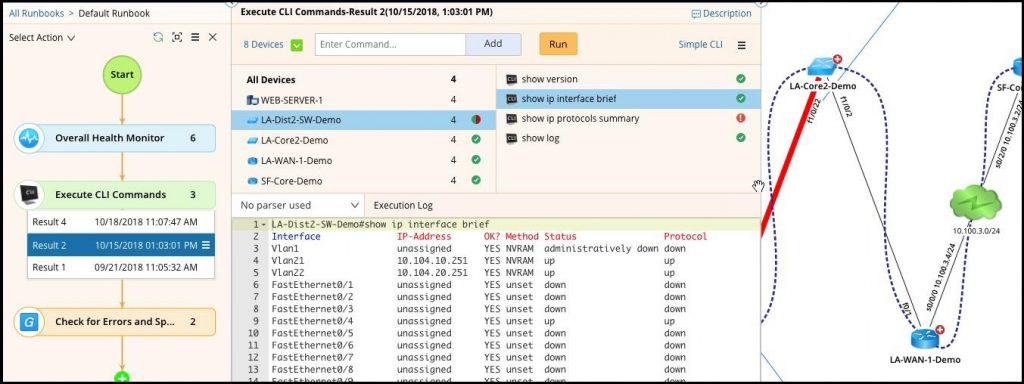Click the LA-Core2-Demo map label

click(x=822, y=86)
